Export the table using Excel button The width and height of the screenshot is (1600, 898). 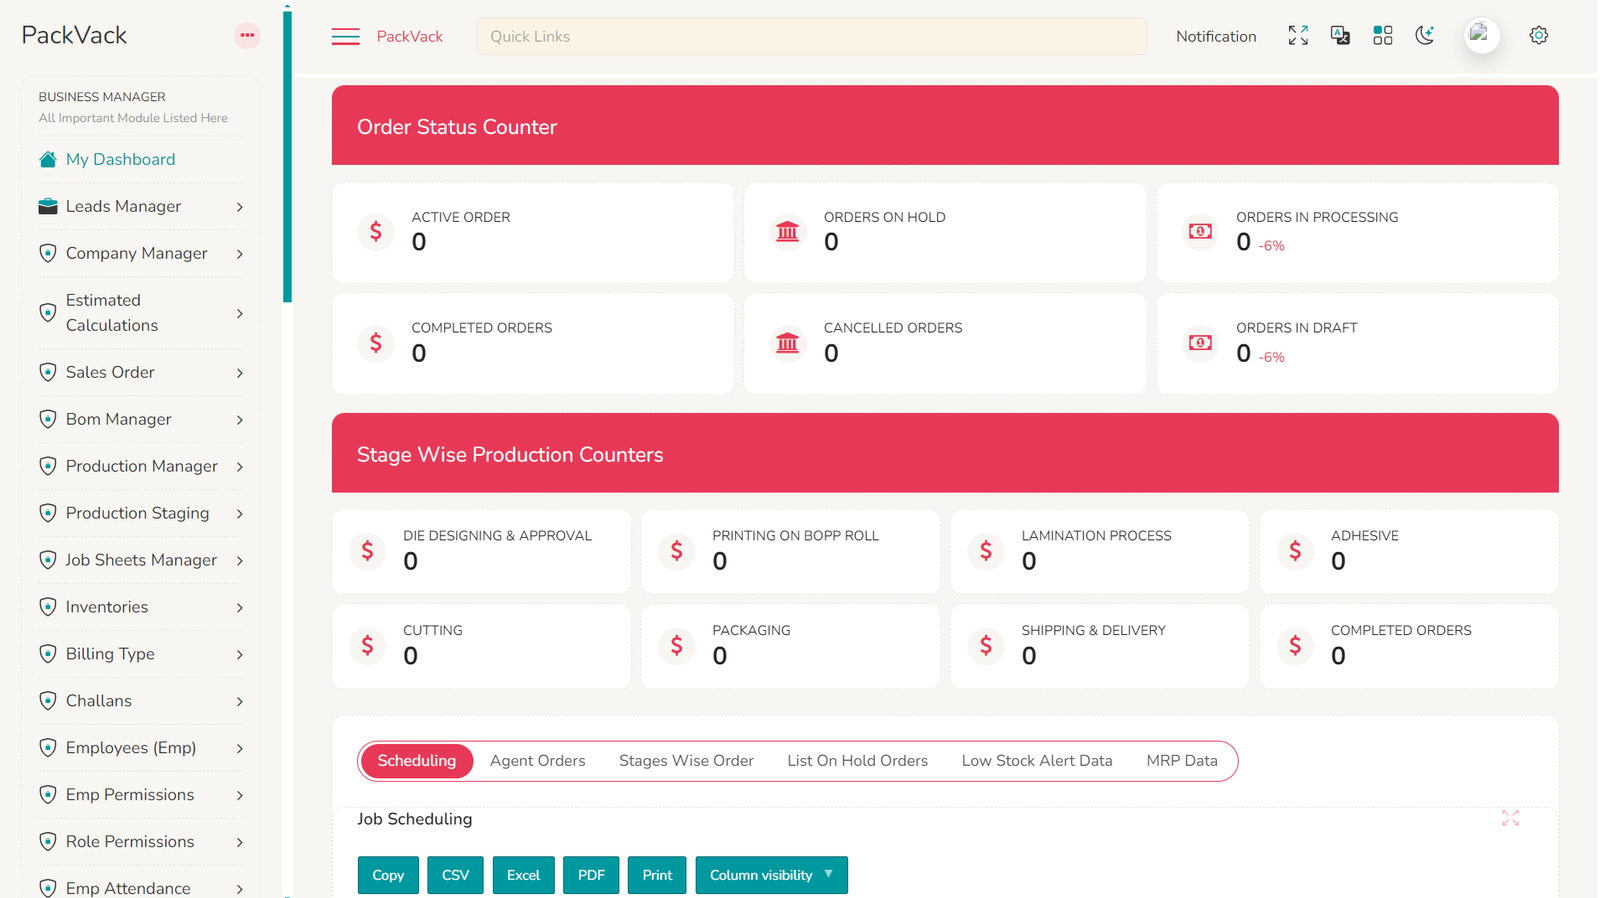pos(523,875)
